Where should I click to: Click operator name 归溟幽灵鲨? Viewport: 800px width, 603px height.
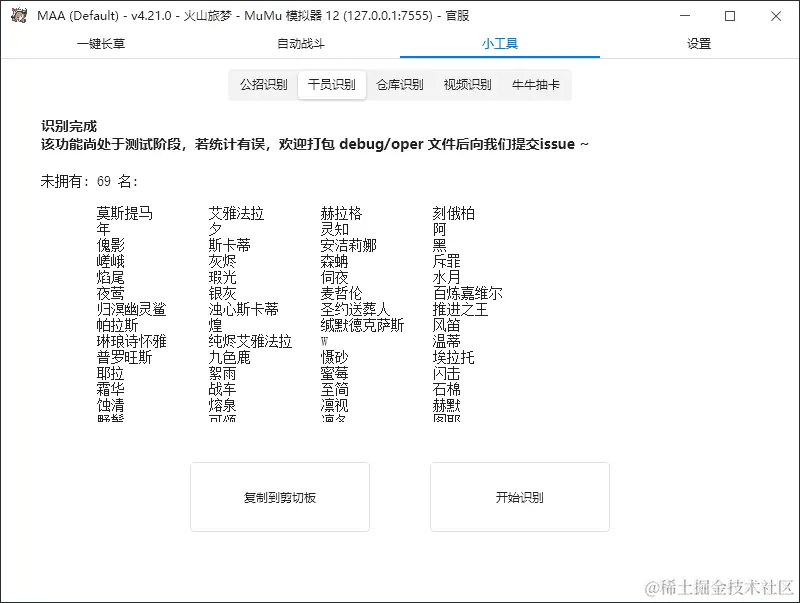coord(132,309)
